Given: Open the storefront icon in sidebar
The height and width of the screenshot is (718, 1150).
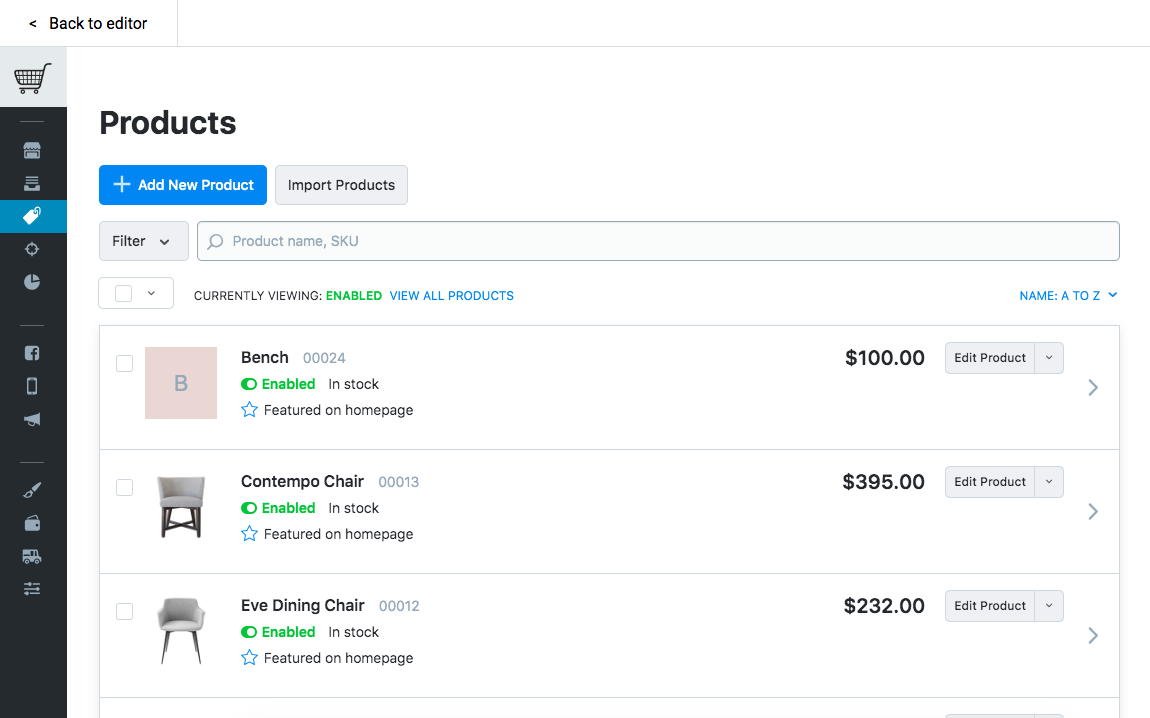Looking at the screenshot, I should point(32,151).
